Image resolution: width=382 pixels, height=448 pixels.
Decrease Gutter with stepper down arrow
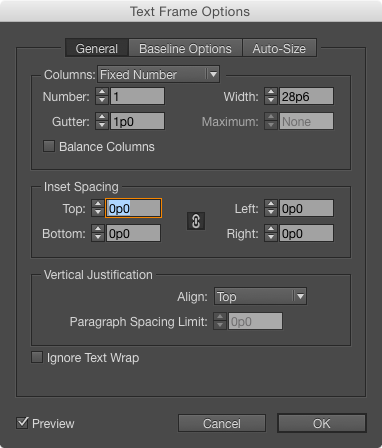[102, 125]
